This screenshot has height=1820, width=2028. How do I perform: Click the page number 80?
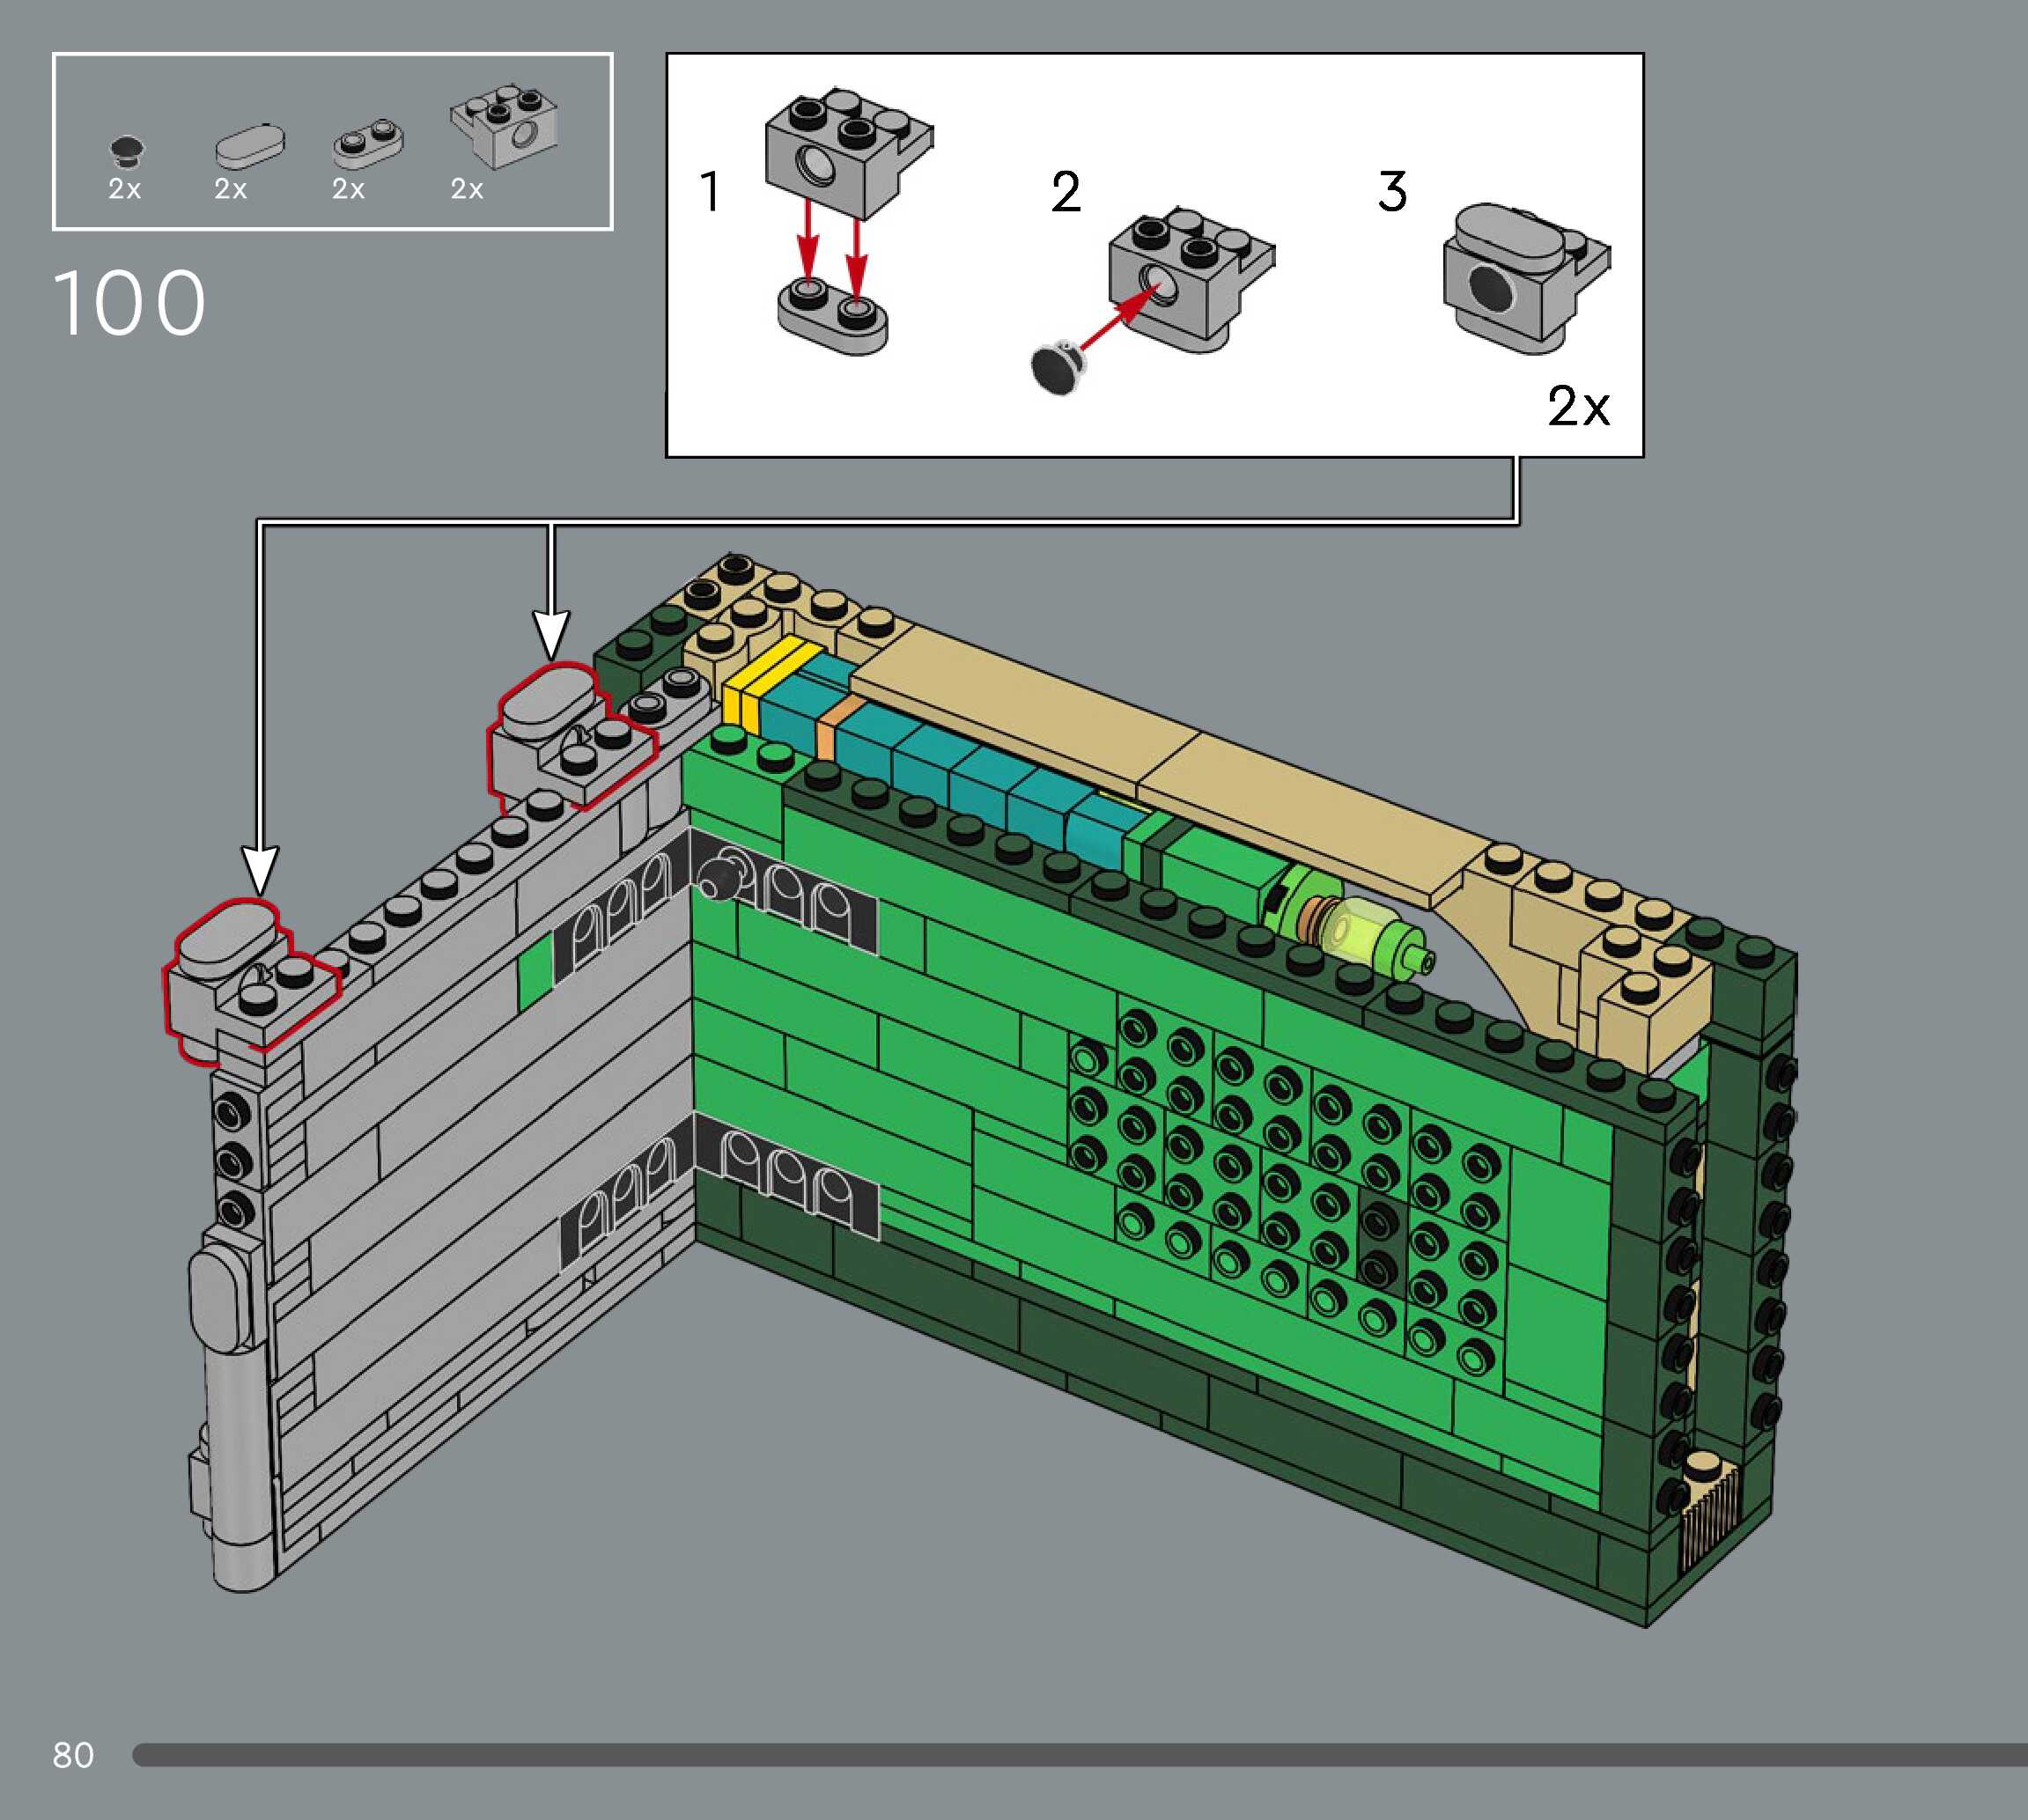point(73,1754)
